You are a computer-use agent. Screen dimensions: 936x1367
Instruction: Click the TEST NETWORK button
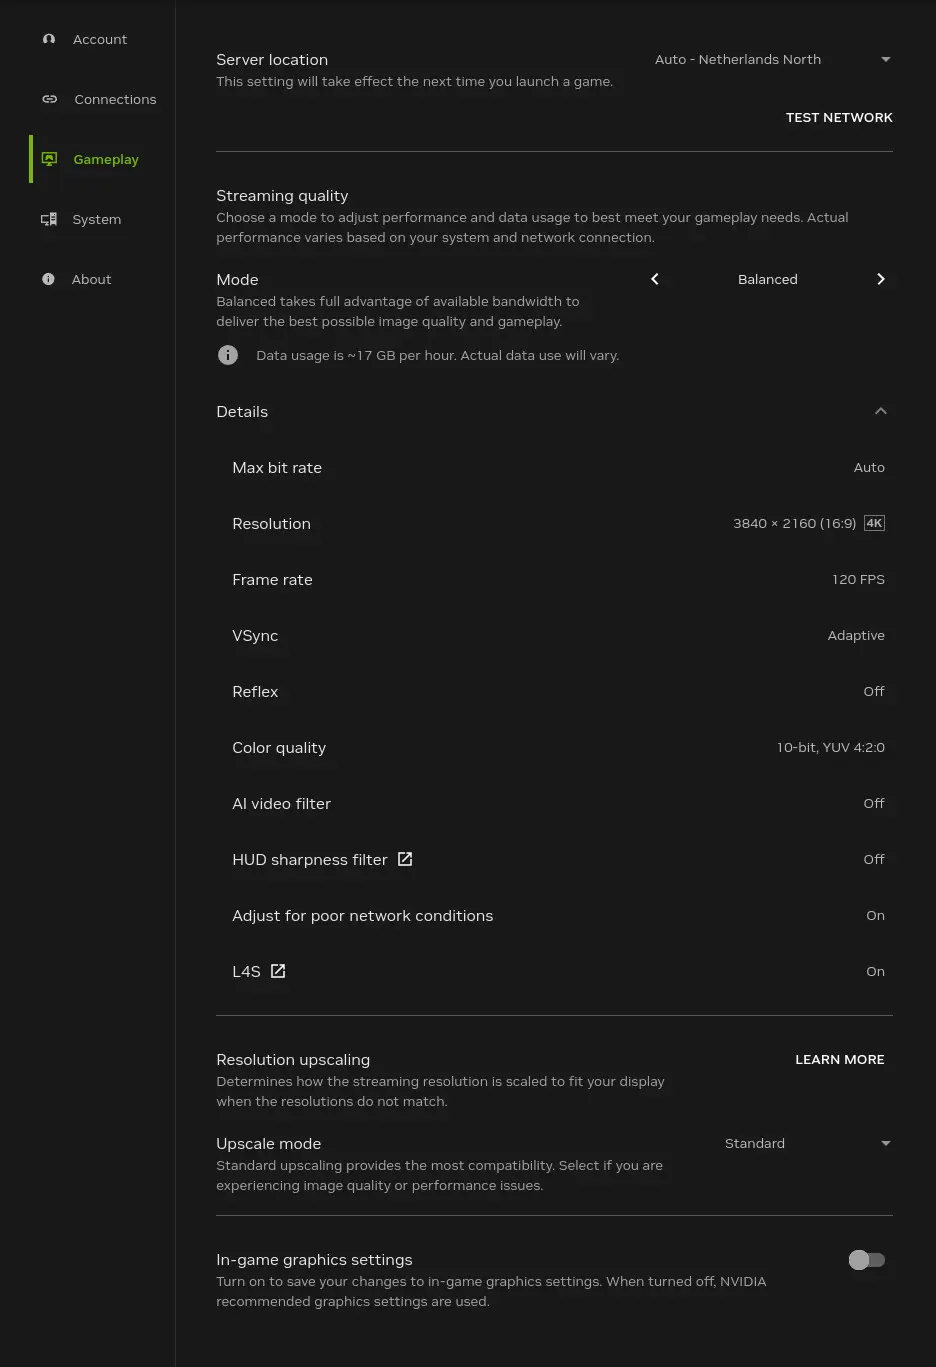(839, 117)
